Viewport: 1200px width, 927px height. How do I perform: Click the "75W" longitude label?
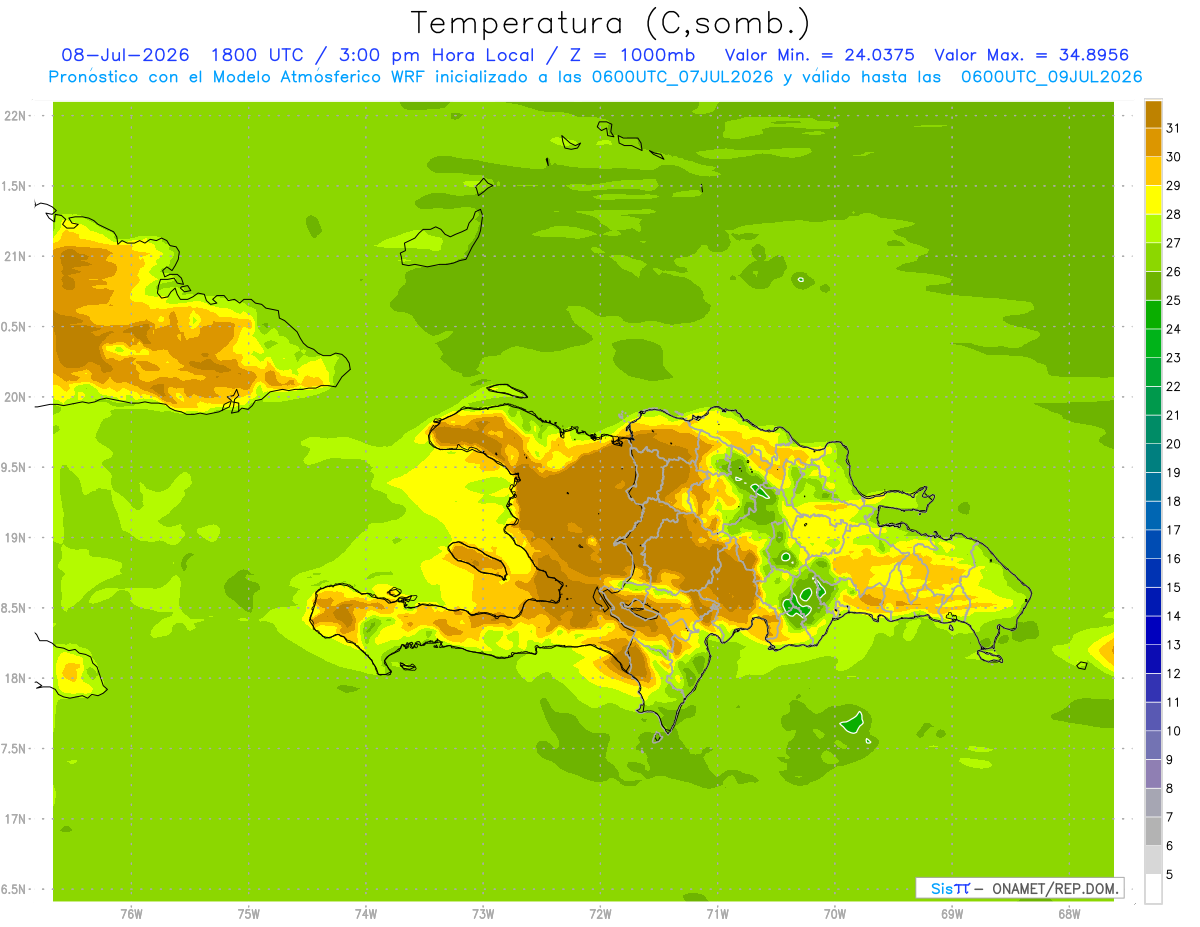pyautogui.click(x=249, y=914)
